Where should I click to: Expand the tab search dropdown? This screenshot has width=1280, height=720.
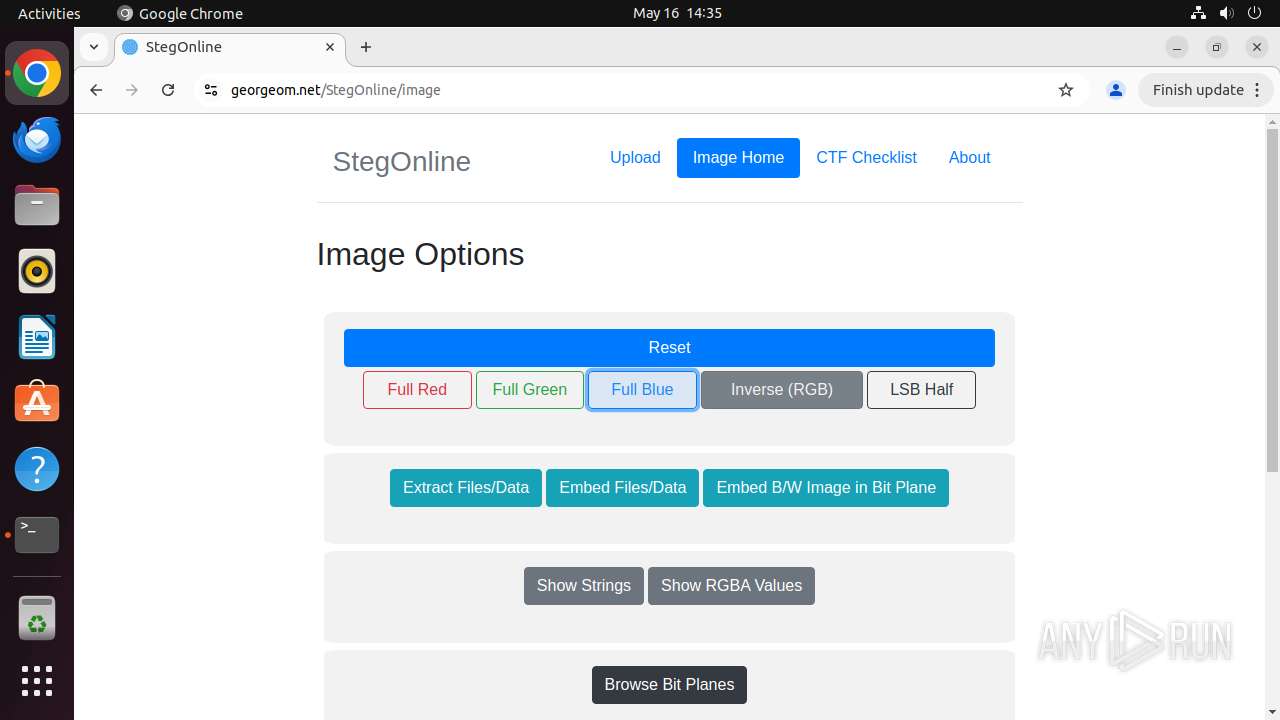coord(93,47)
